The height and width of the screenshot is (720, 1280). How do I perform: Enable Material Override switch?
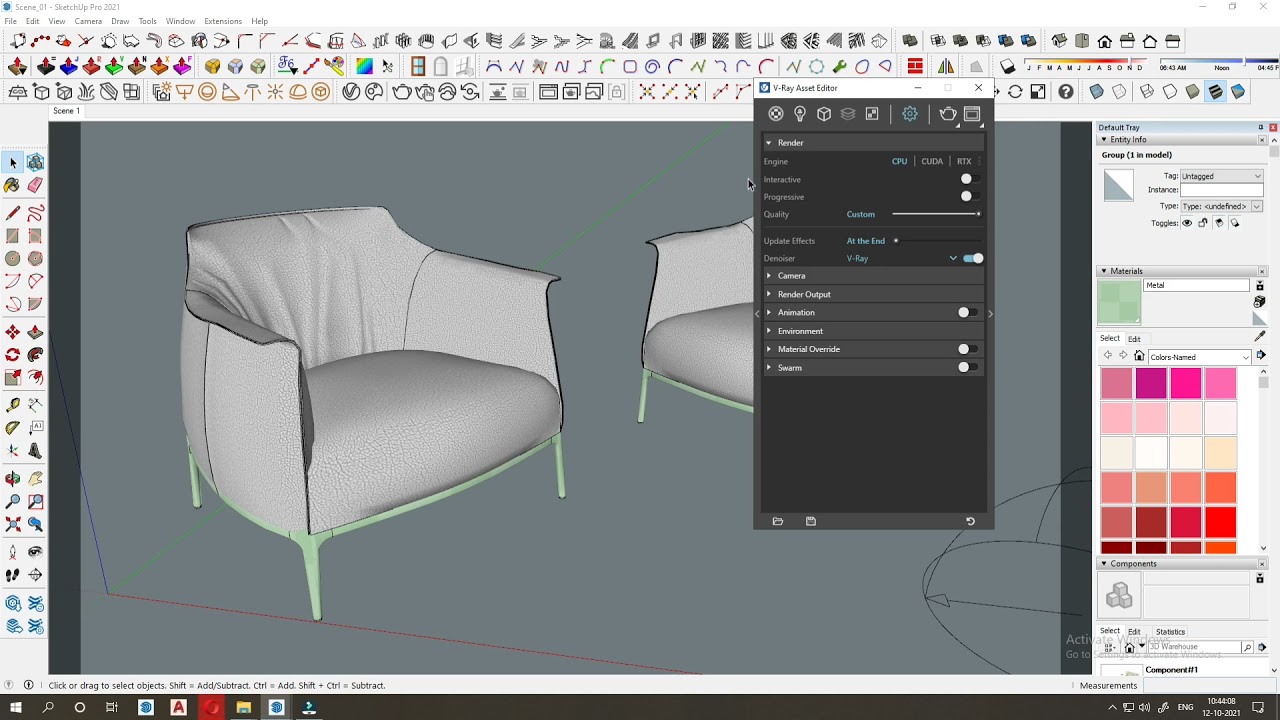tap(966, 349)
